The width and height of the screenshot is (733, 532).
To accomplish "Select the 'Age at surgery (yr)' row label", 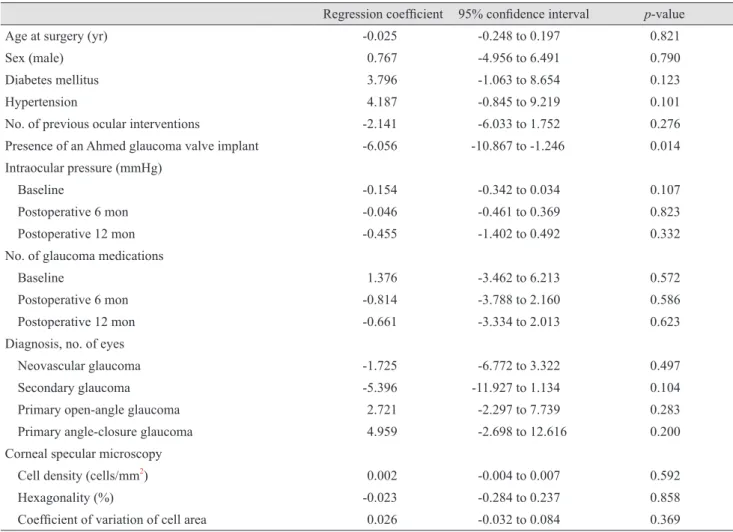I will point(56,36).
